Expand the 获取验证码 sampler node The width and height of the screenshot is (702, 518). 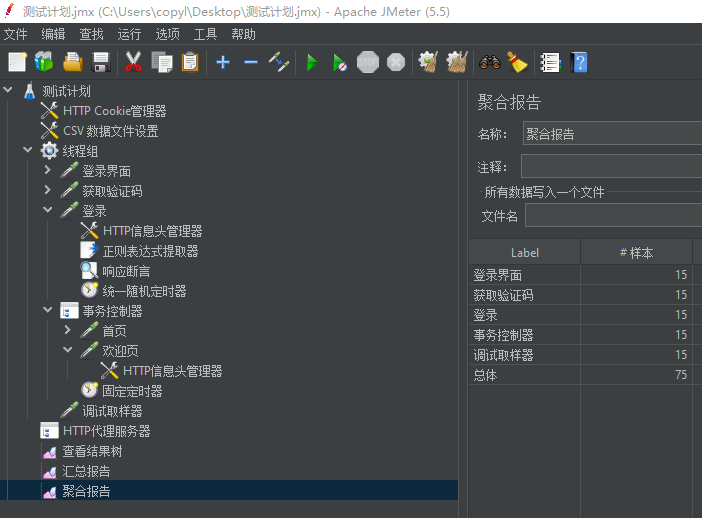tap(48, 189)
